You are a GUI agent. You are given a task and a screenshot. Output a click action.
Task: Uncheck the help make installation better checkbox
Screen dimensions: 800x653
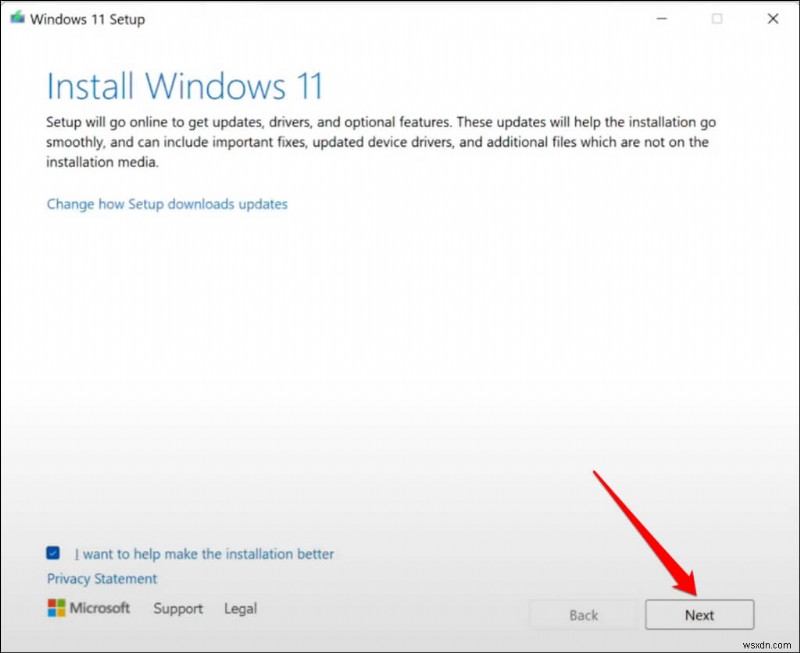[x=53, y=553]
